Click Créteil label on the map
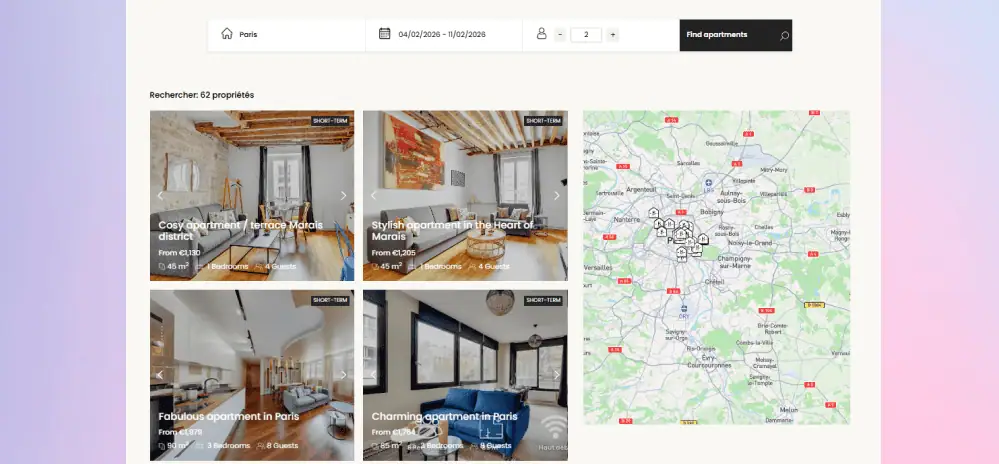The height and width of the screenshot is (464, 999). click(715, 281)
